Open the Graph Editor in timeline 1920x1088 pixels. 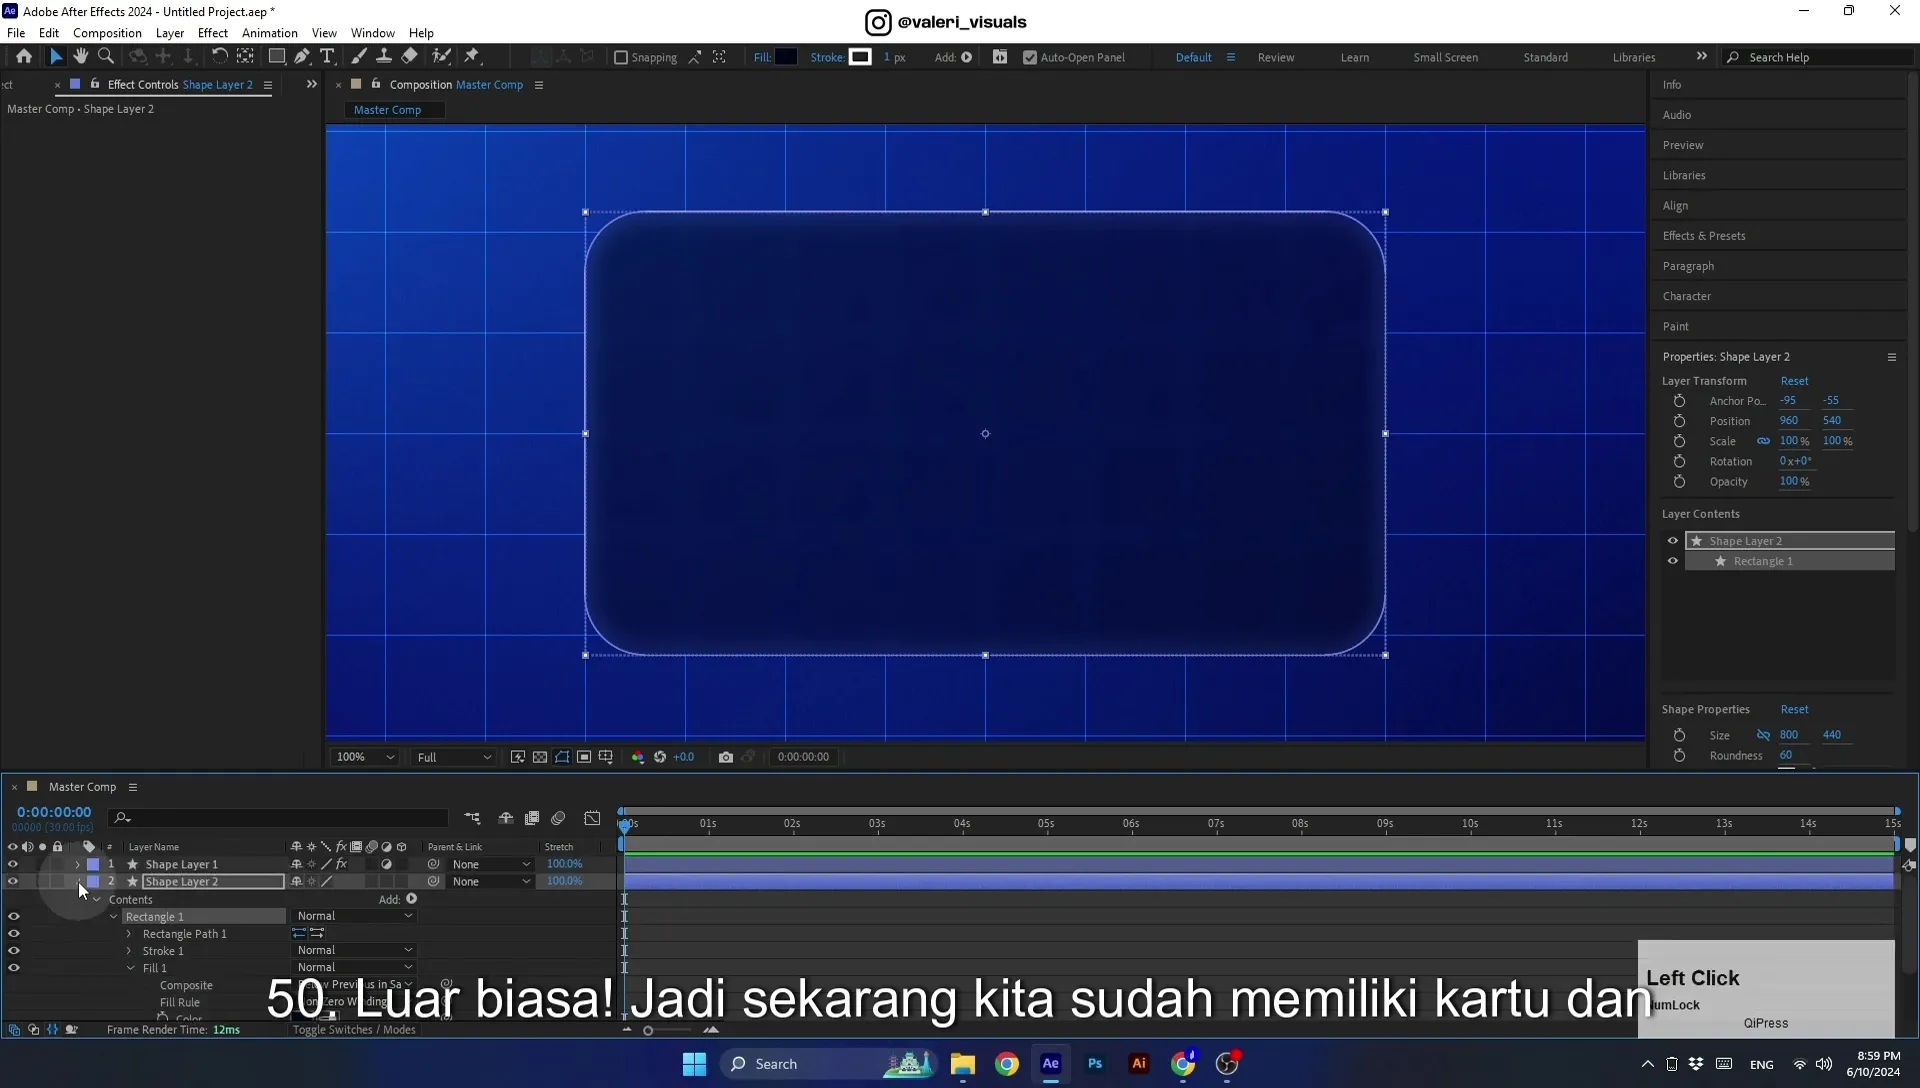click(592, 818)
